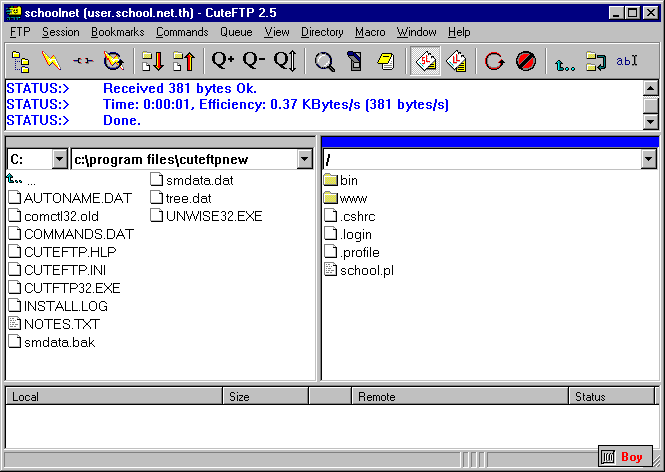Image resolution: width=665 pixels, height=472 pixels.
Task: Toggle the long listing (LL) icon
Action: pyautogui.click(x=456, y=61)
